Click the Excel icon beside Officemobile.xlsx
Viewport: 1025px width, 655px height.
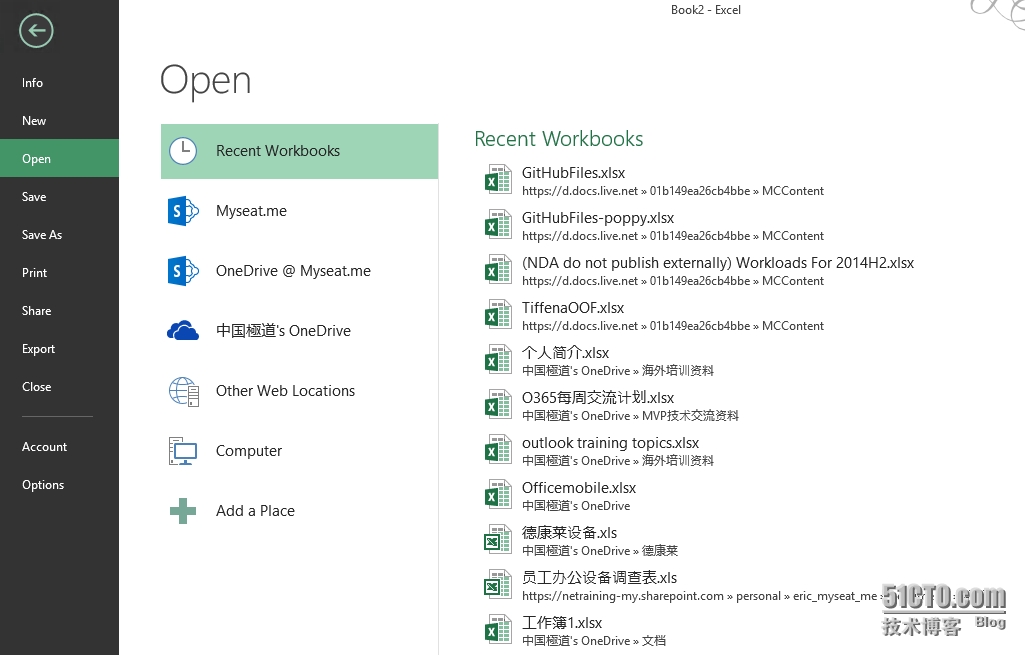498,495
